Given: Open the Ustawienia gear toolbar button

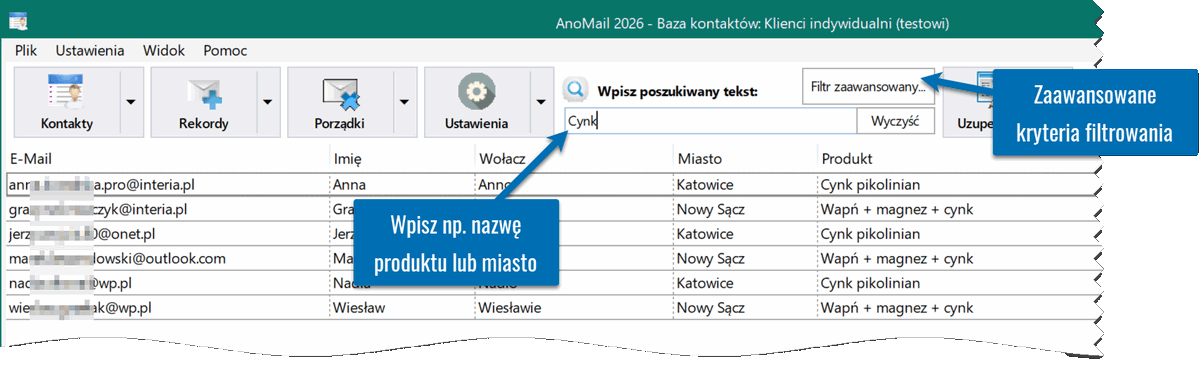Looking at the screenshot, I should (477, 102).
